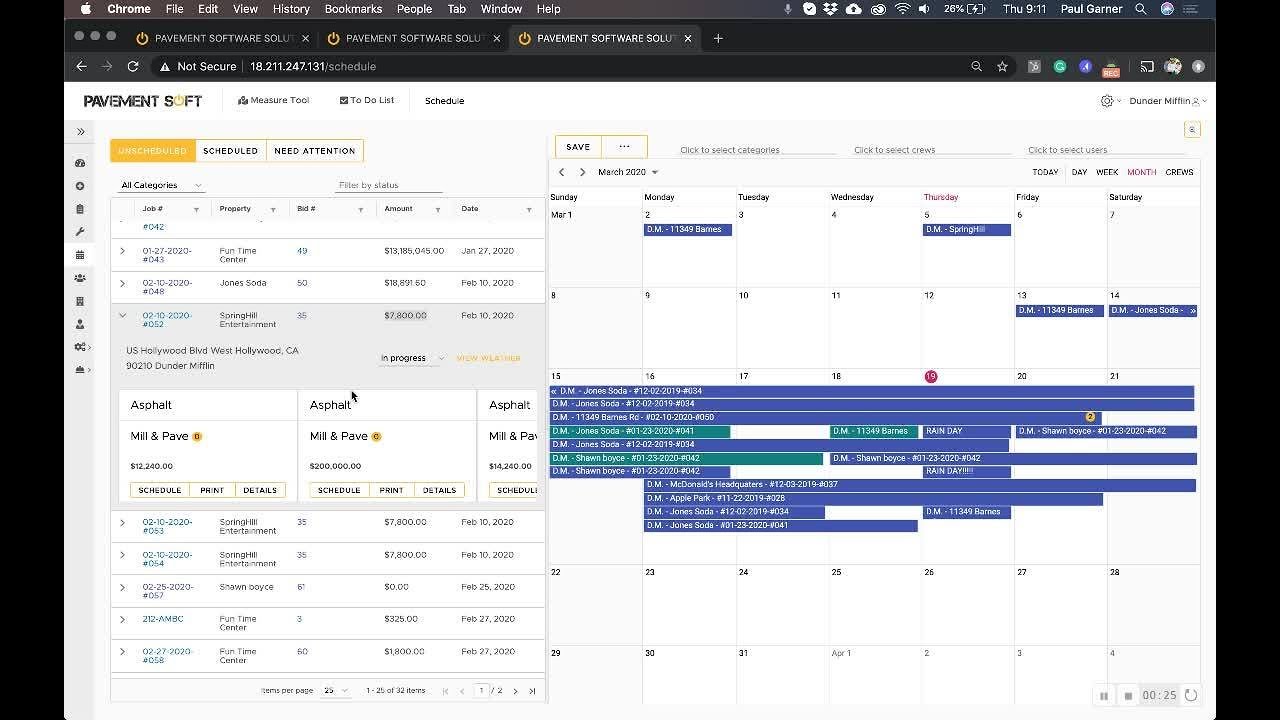Open Dunder Mifflin account dropdown
Viewport: 1280px width, 720px height.
pyautogui.click(x=1168, y=101)
